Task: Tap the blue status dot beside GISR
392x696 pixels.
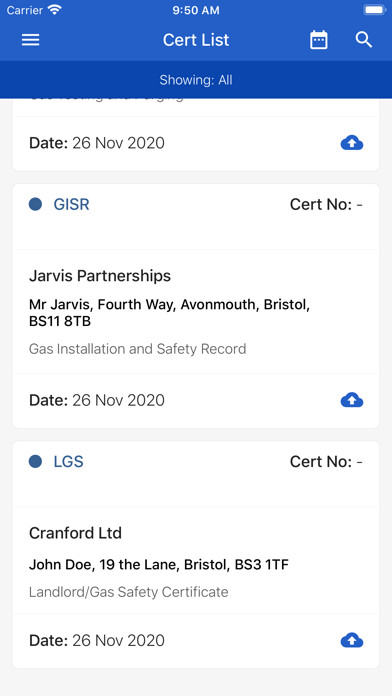Action: pos(36,204)
